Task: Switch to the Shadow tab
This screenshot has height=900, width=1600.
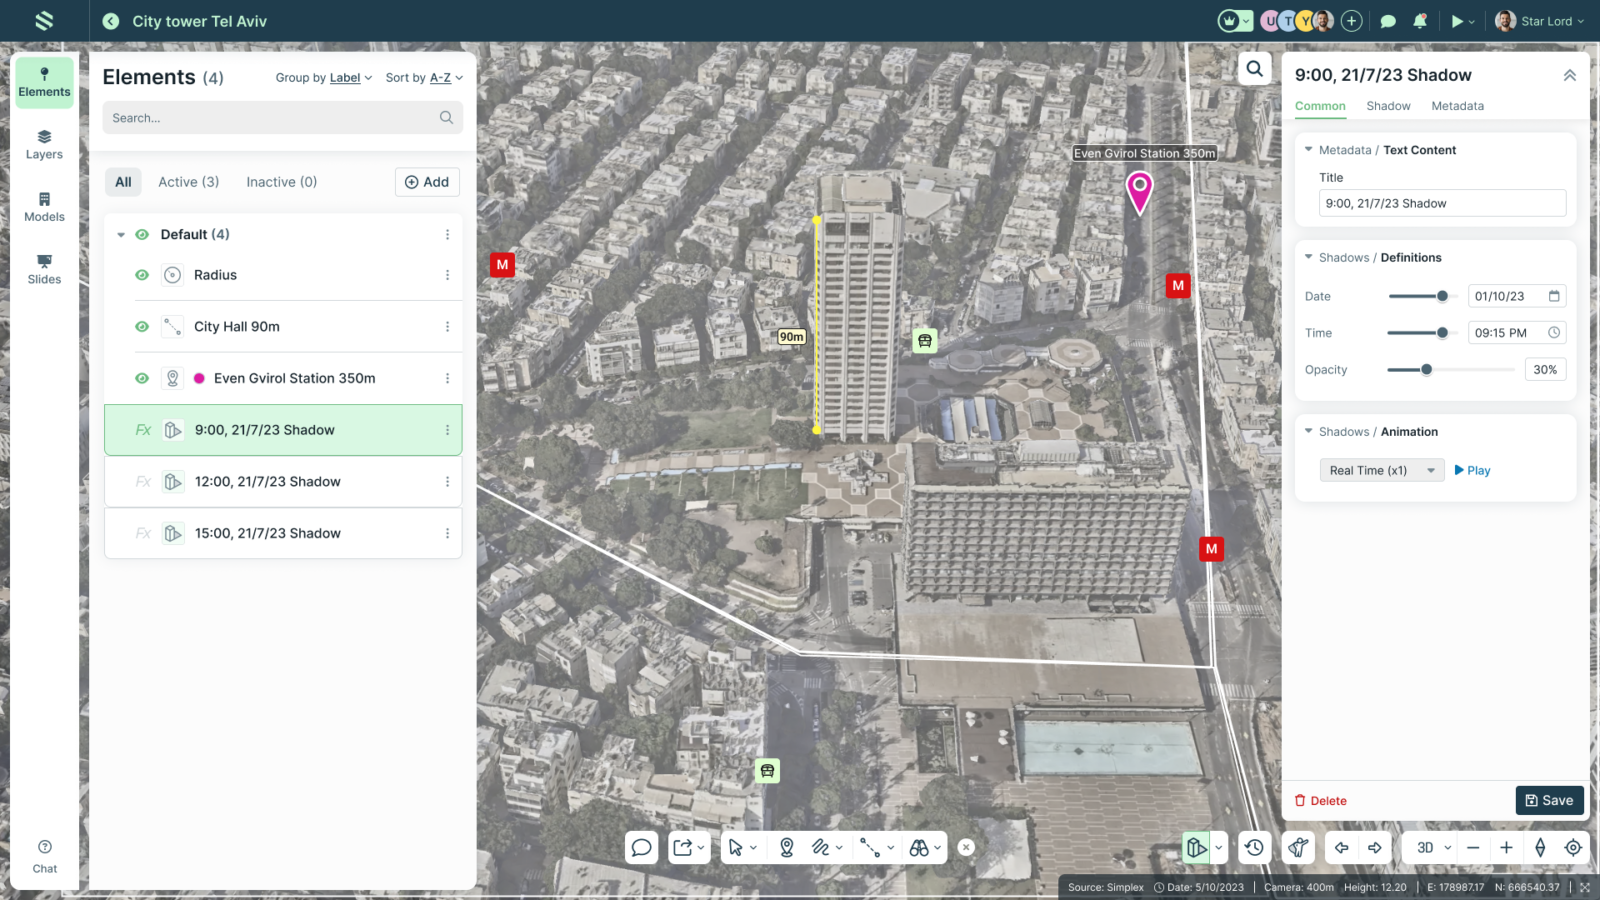Action: point(1388,106)
